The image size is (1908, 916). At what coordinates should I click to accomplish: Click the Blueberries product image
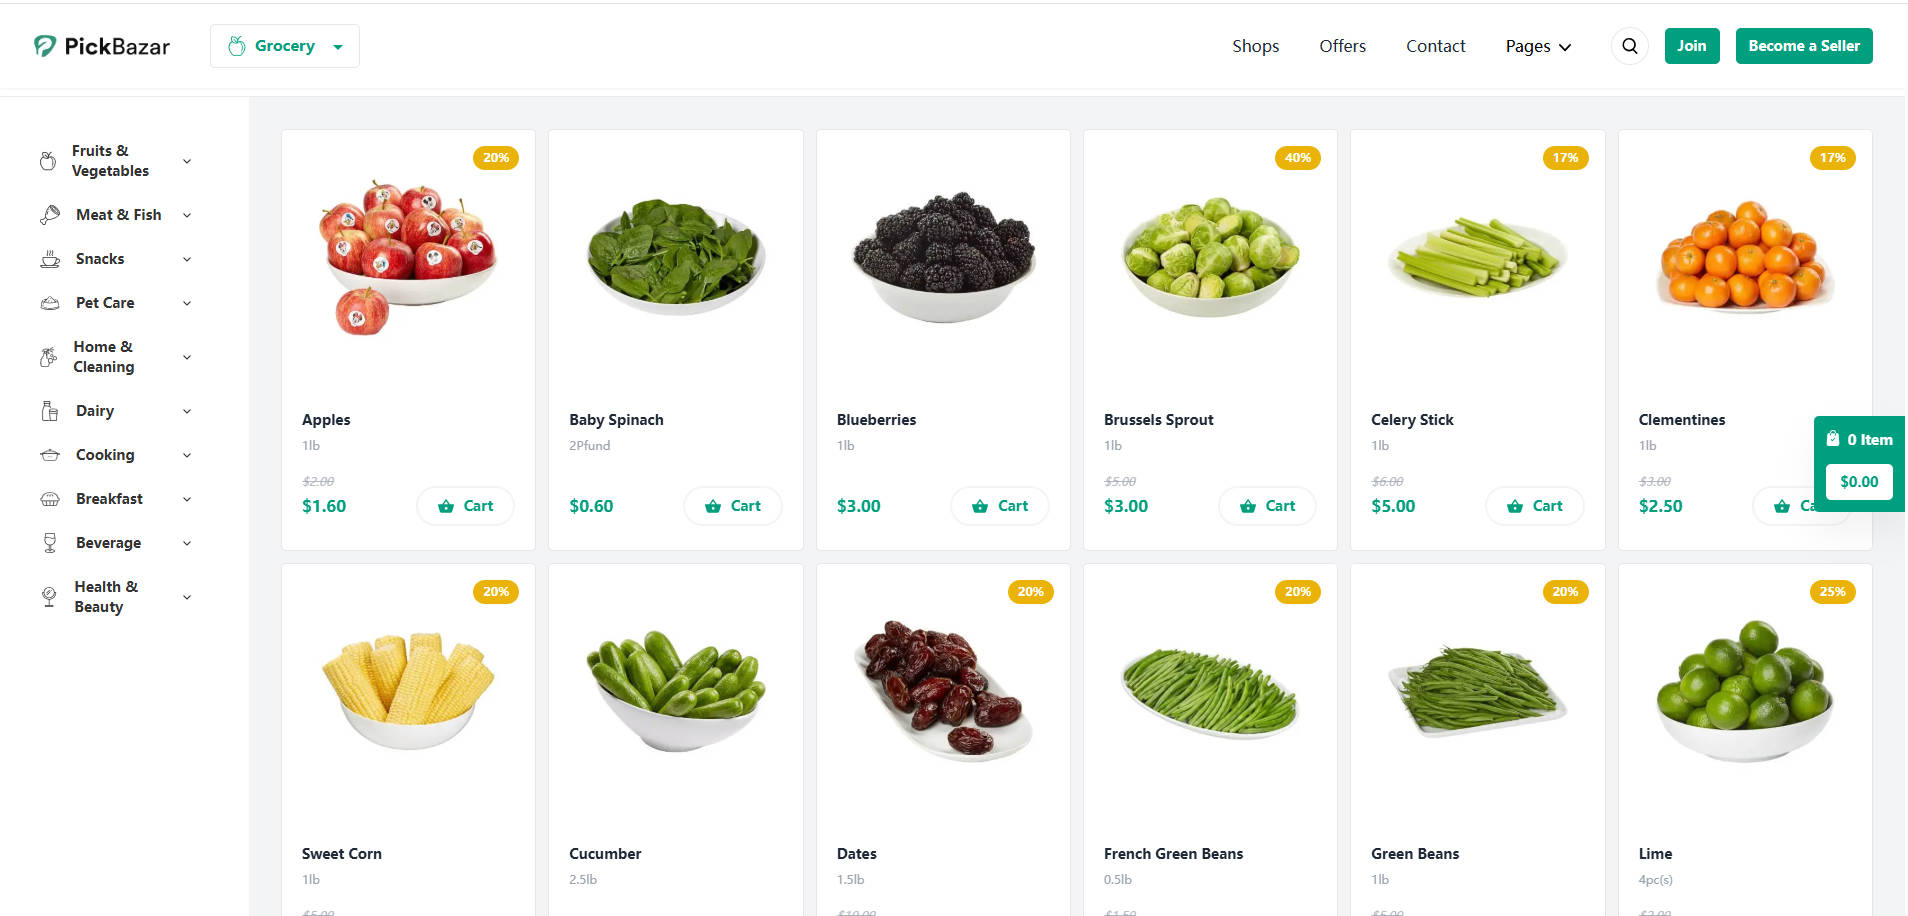tap(942, 258)
